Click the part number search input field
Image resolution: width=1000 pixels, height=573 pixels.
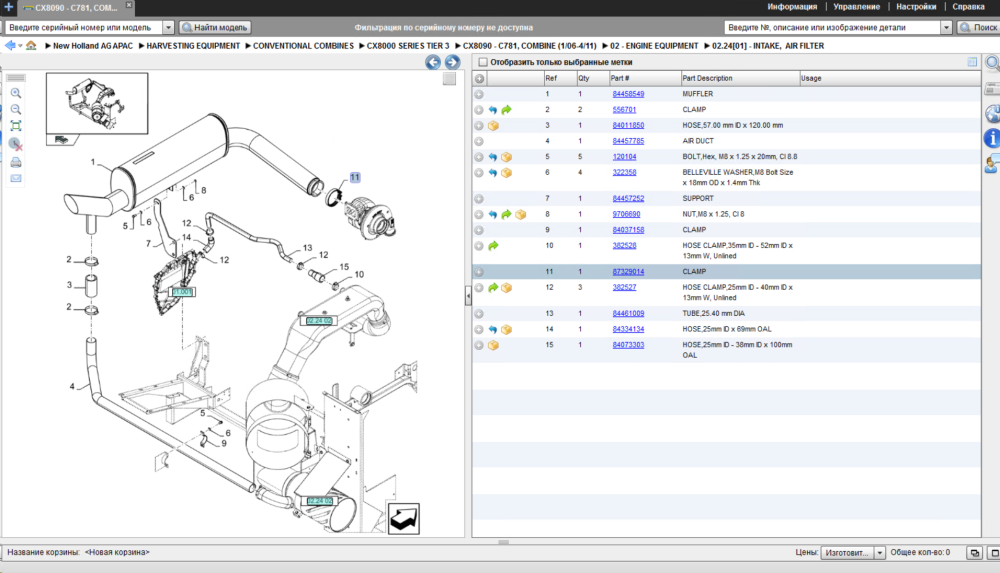pos(832,27)
